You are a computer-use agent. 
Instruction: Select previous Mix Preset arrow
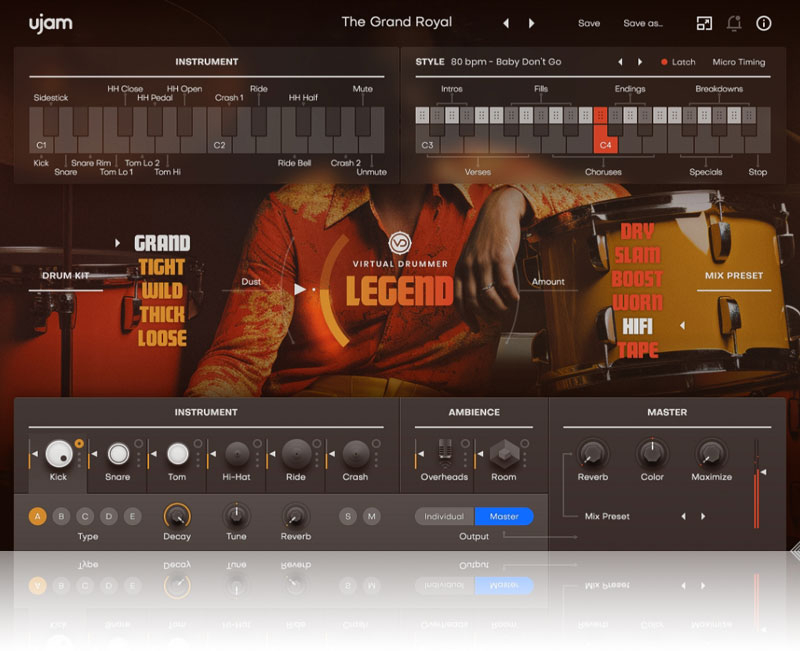tap(683, 516)
